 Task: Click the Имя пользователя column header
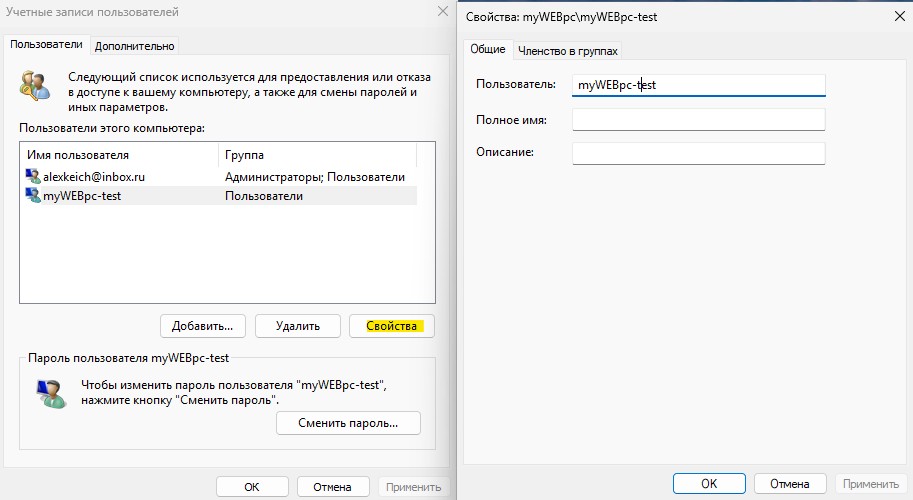(x=121, y=155)
